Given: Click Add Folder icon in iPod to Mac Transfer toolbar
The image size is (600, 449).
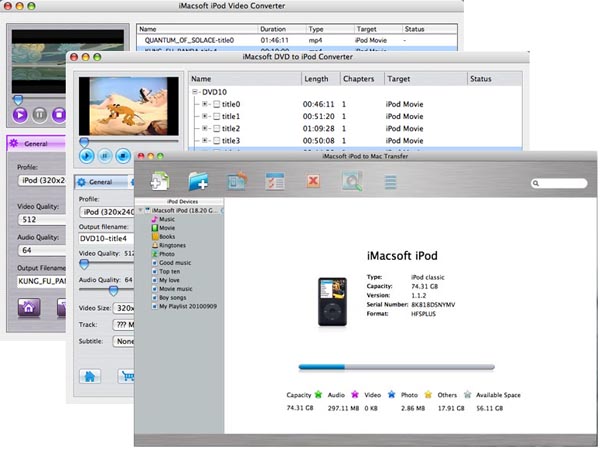Looking at the screenshot, I should [198, 181].
